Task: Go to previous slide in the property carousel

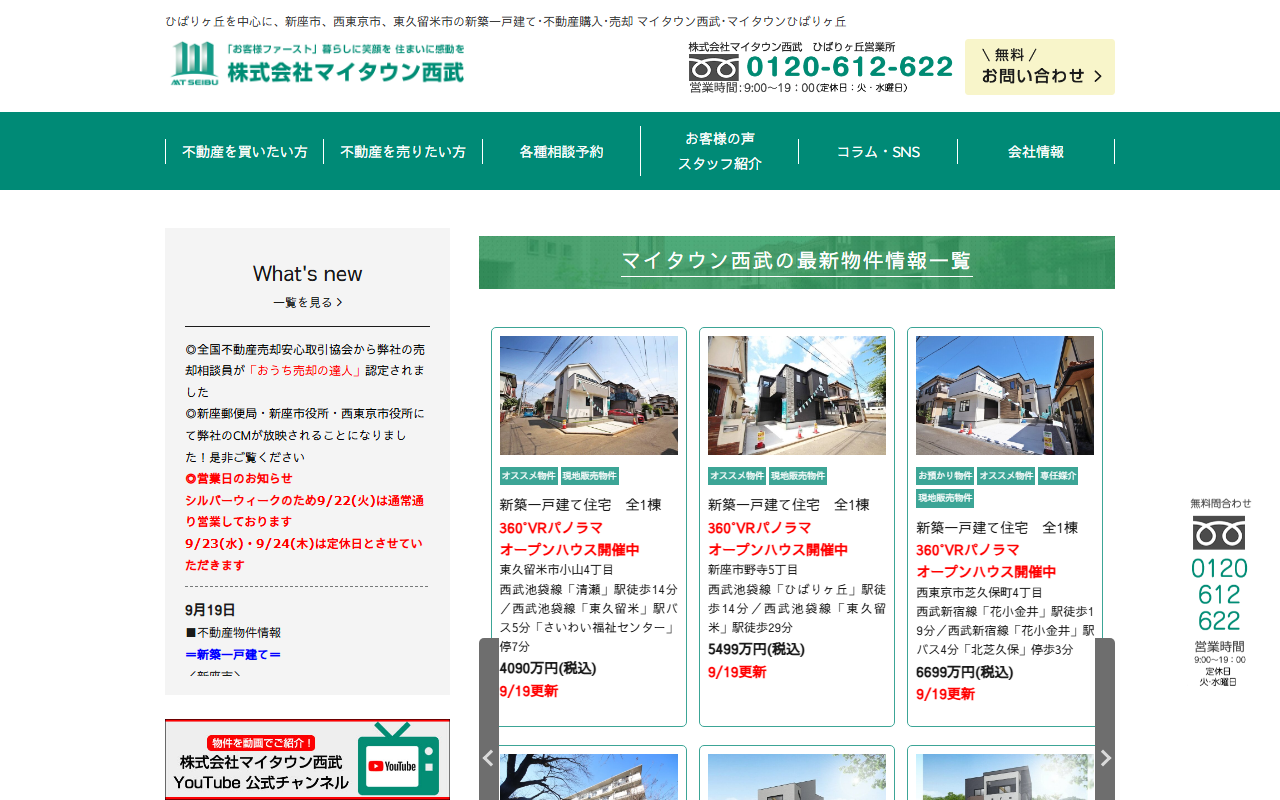Action: click(x=489, y=758)
